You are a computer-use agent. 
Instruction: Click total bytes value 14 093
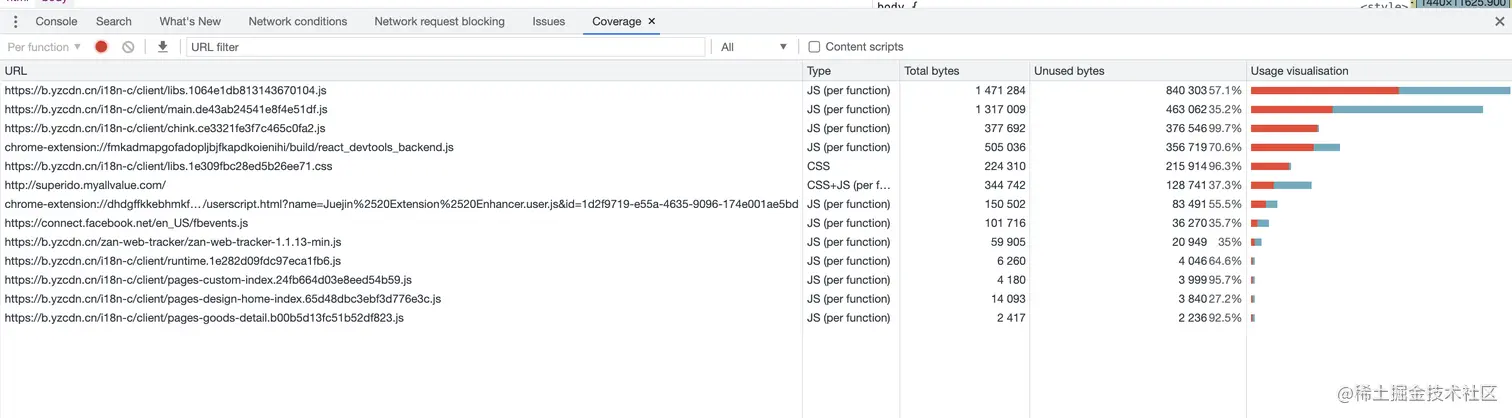(x=1009, y=299)
